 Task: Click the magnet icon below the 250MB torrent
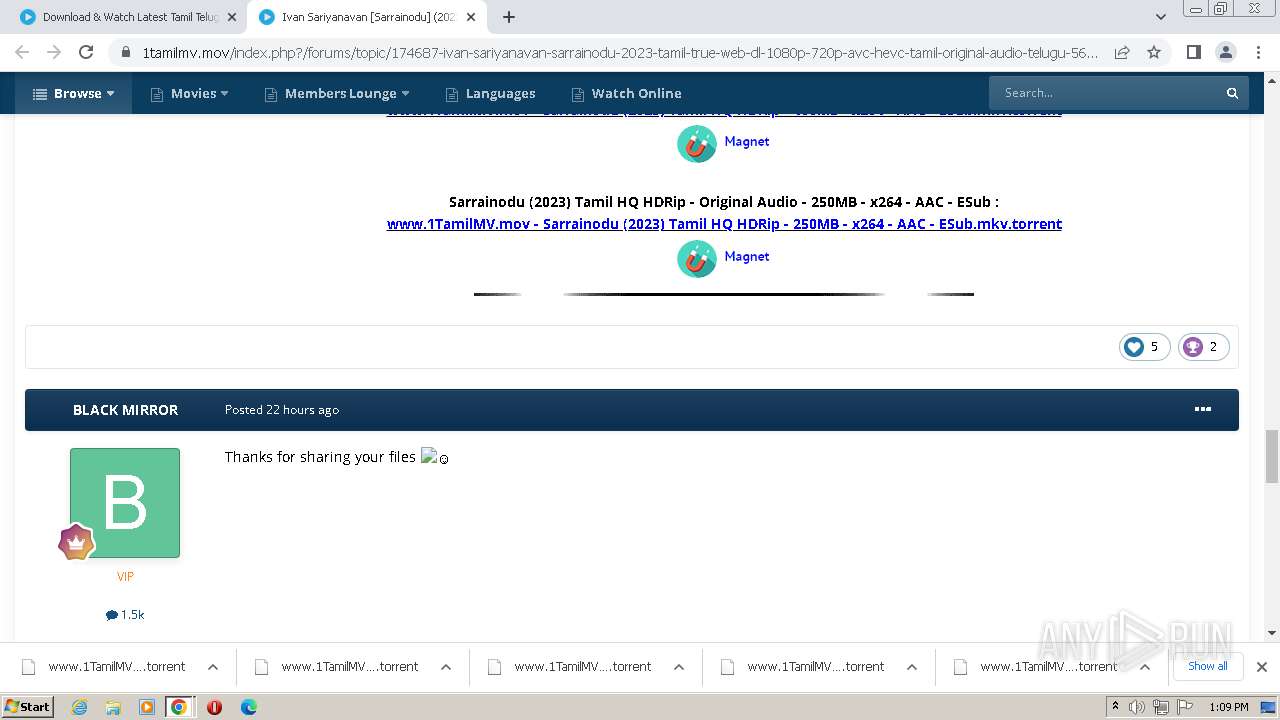(x=697, y=259)
